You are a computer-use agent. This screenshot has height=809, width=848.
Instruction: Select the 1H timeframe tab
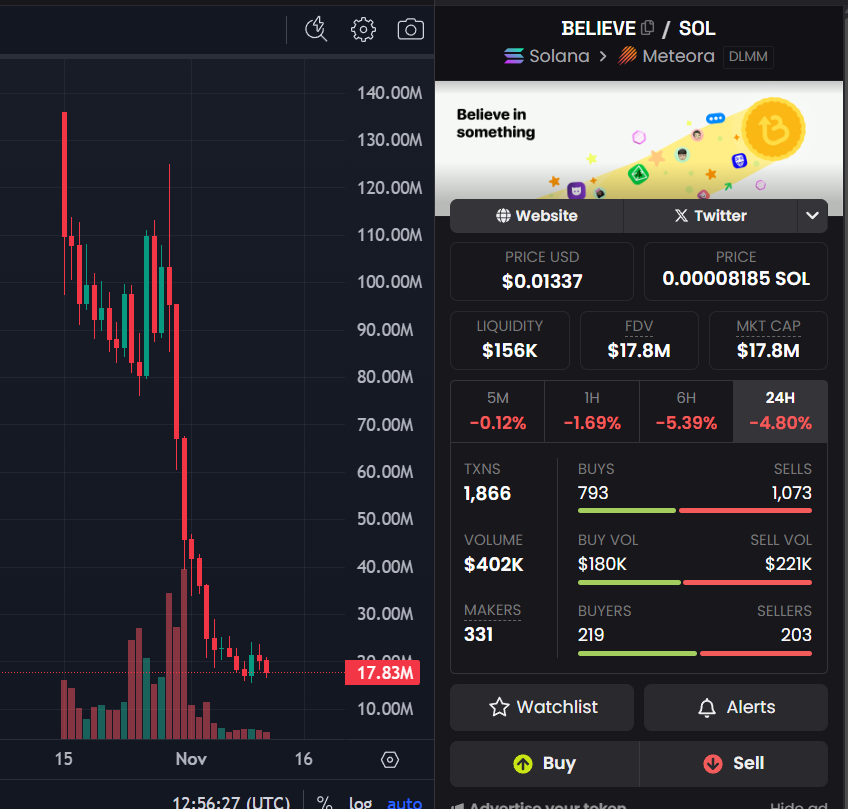592,412
